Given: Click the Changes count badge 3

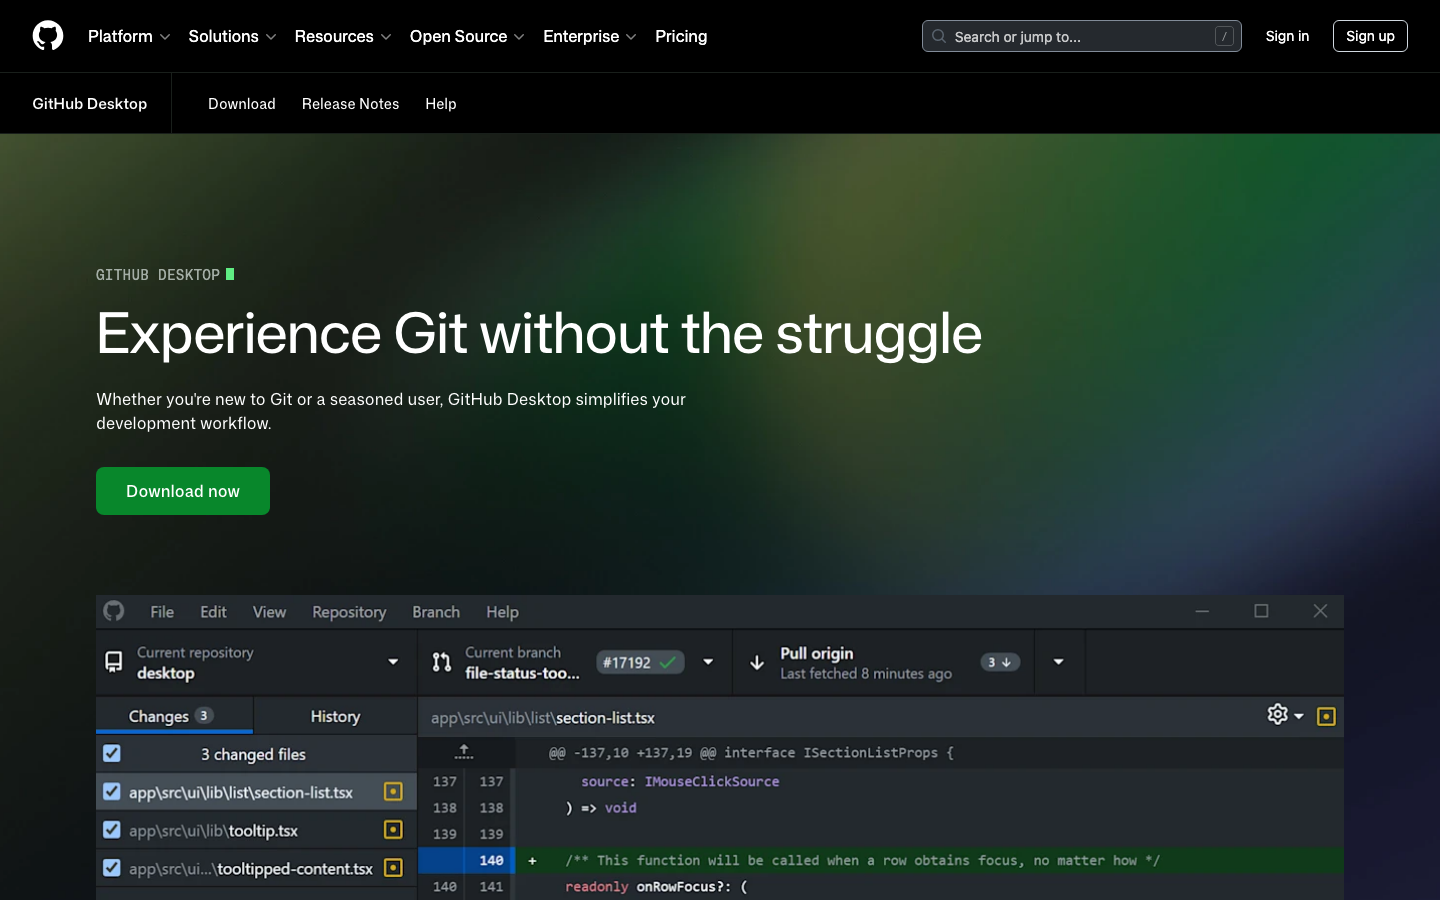Looking at the screenshot, I should click(204, 715).
